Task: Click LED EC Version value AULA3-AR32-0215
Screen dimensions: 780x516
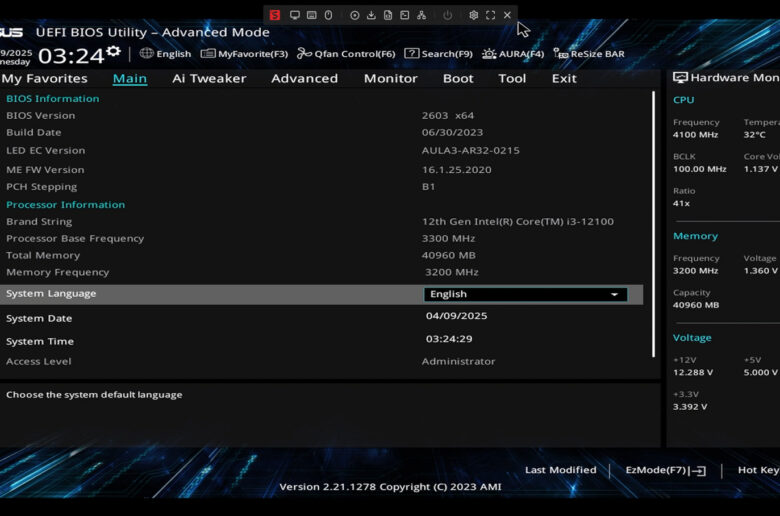Action: pos(471,150)
